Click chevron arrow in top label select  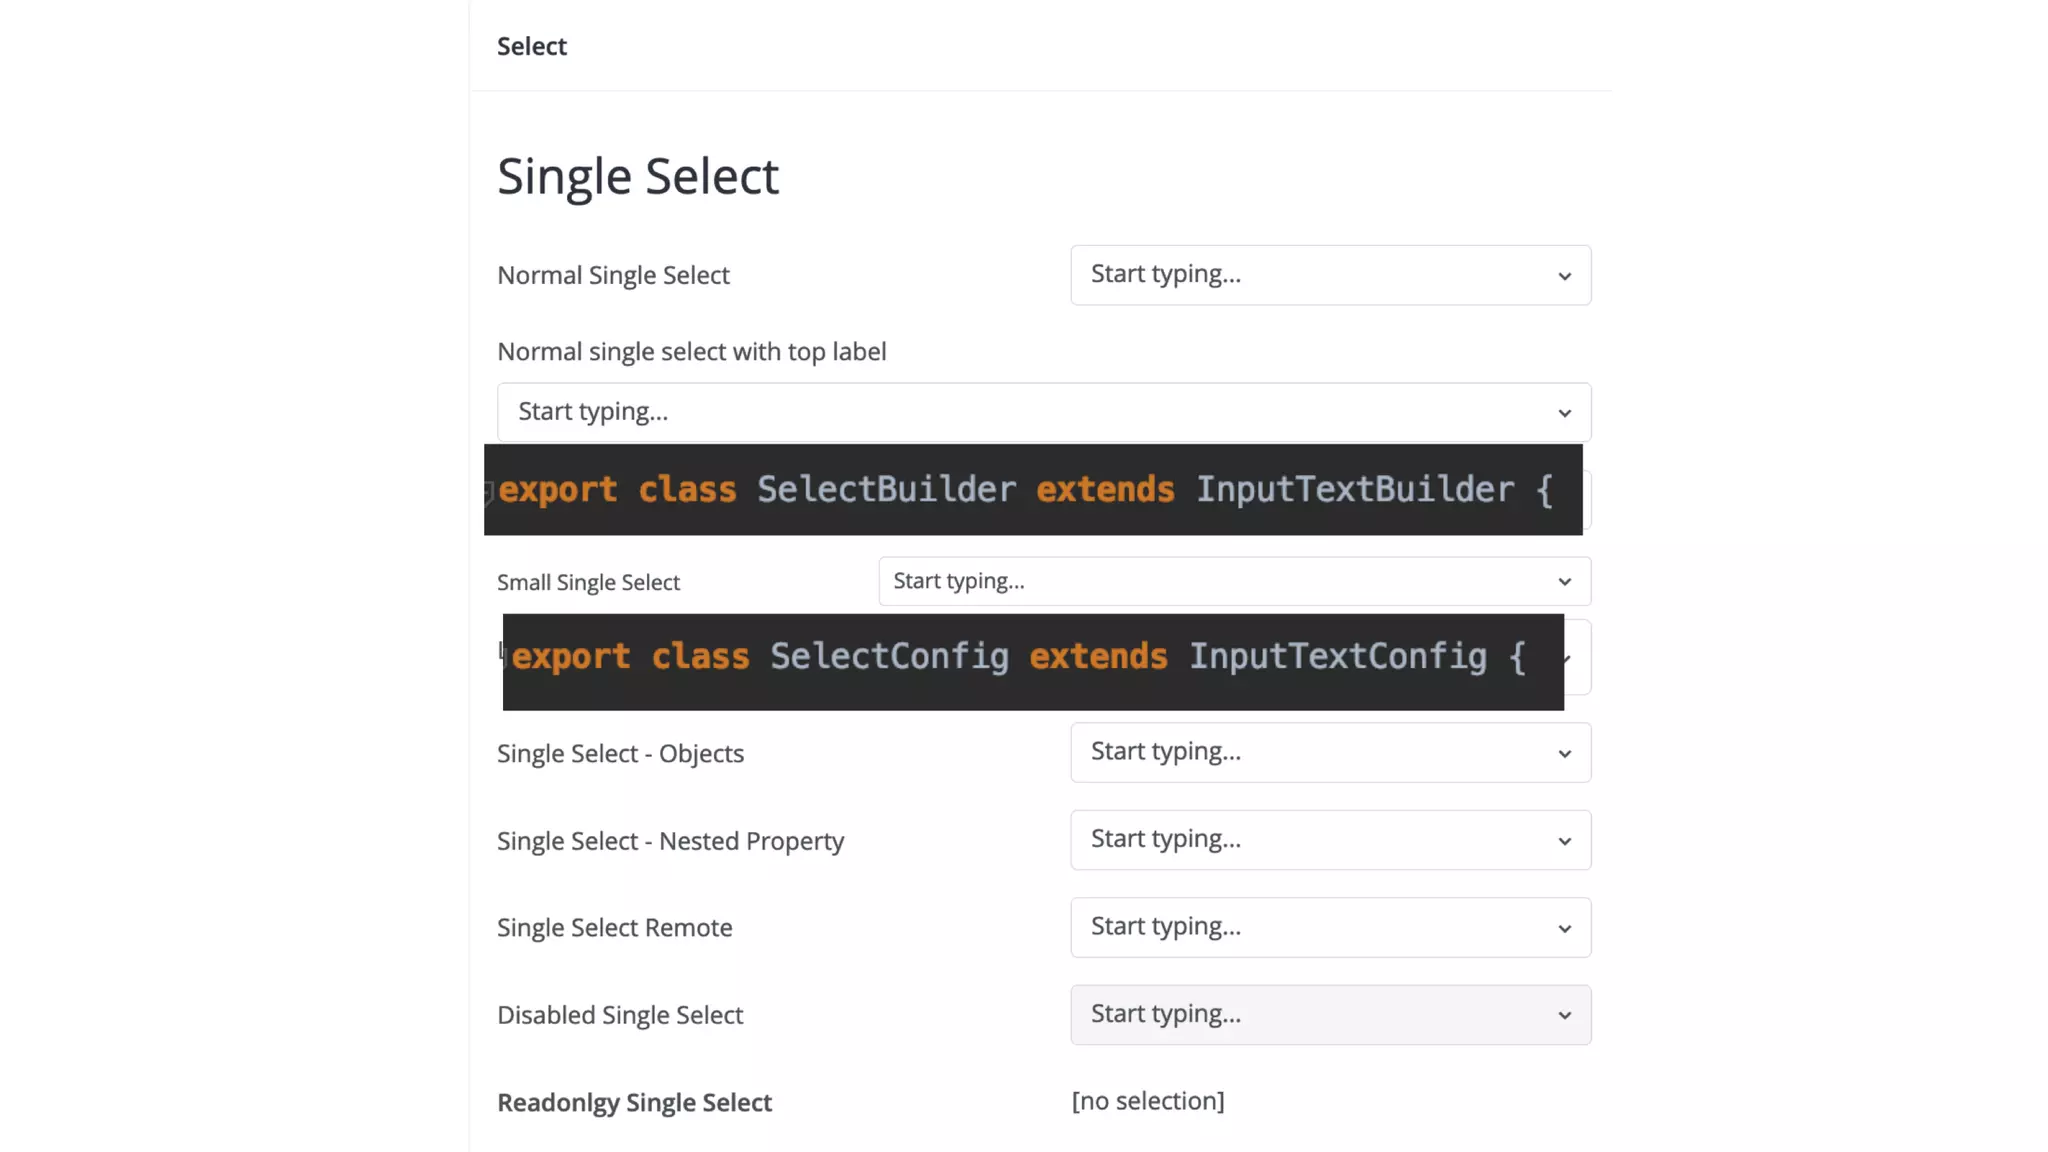point(1564,413)
